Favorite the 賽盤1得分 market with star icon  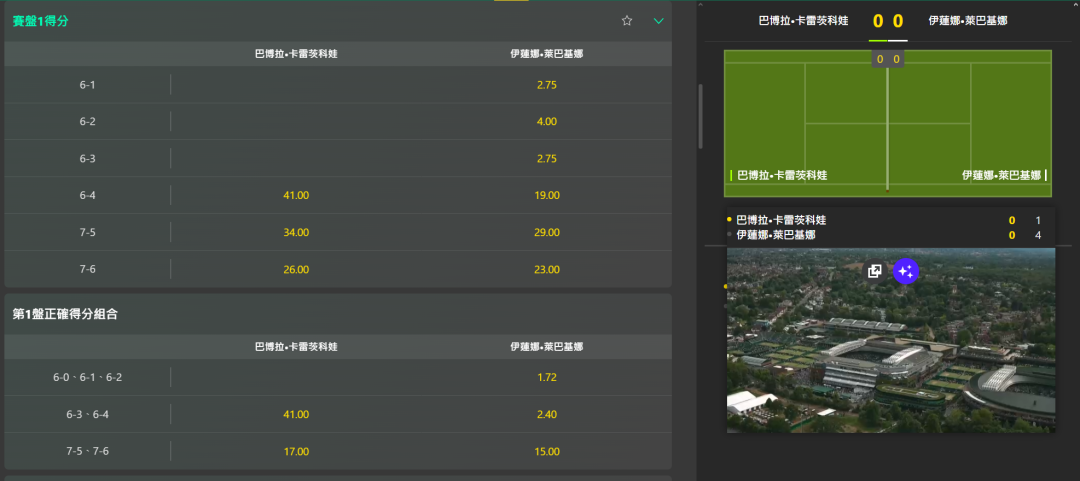tap(627, 21)
